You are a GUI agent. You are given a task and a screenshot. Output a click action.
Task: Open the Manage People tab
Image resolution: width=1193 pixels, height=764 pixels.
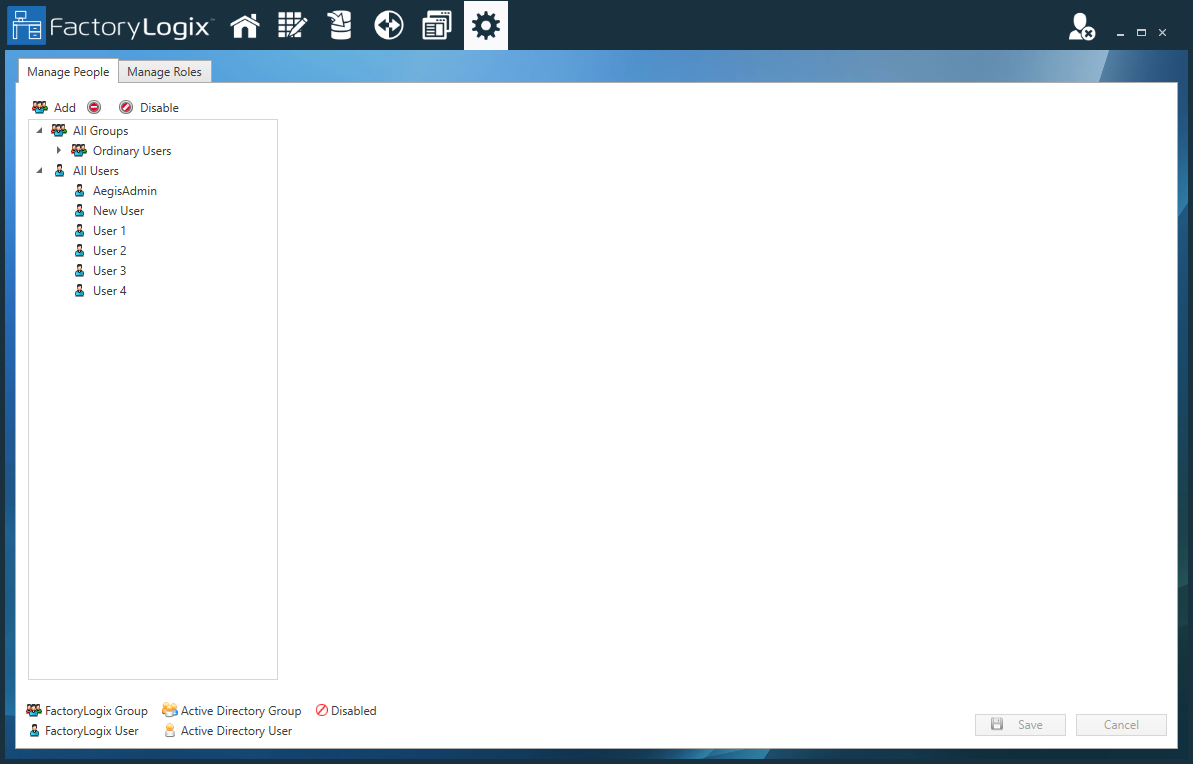(x=67, y=71)
